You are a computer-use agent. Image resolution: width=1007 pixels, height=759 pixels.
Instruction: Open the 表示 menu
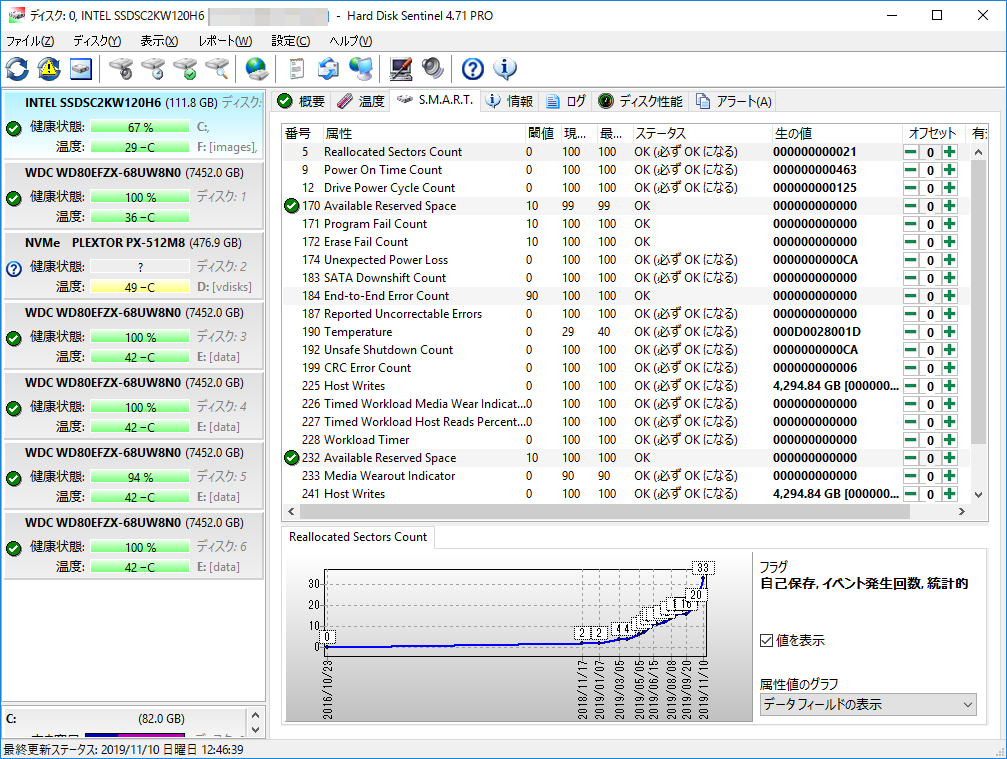pyautogui.click(x=159, y=41)
